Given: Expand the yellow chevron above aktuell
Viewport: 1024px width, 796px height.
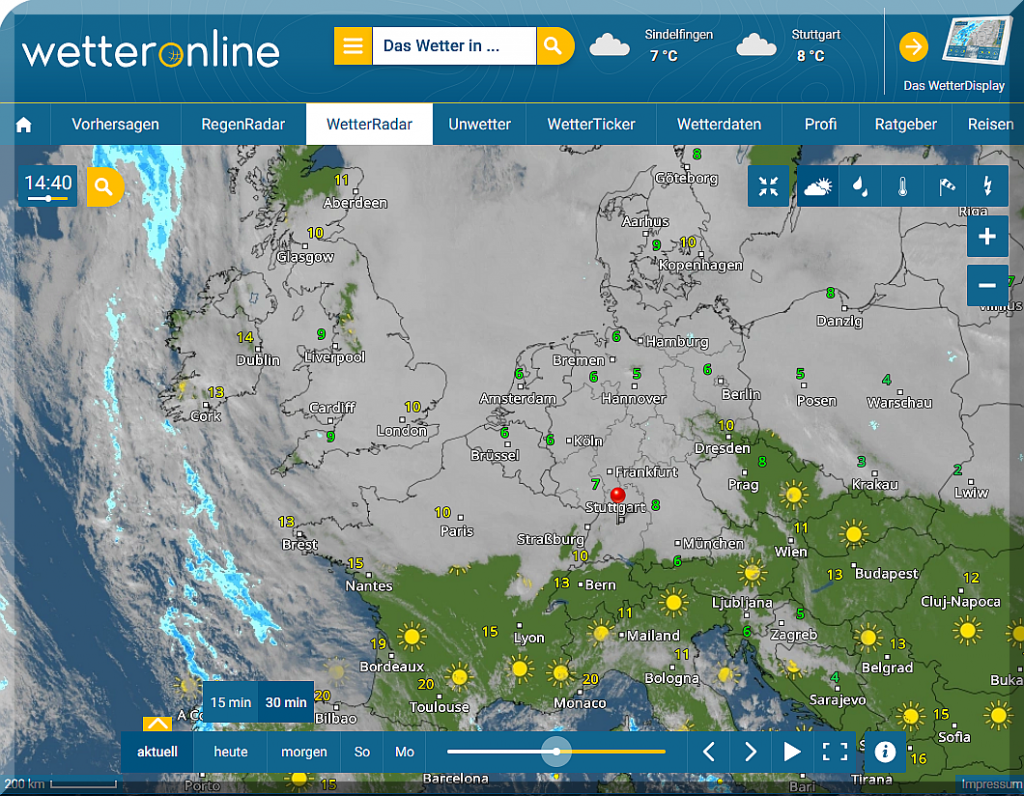Looking at the screenshot, I should [x=157, y=723].
